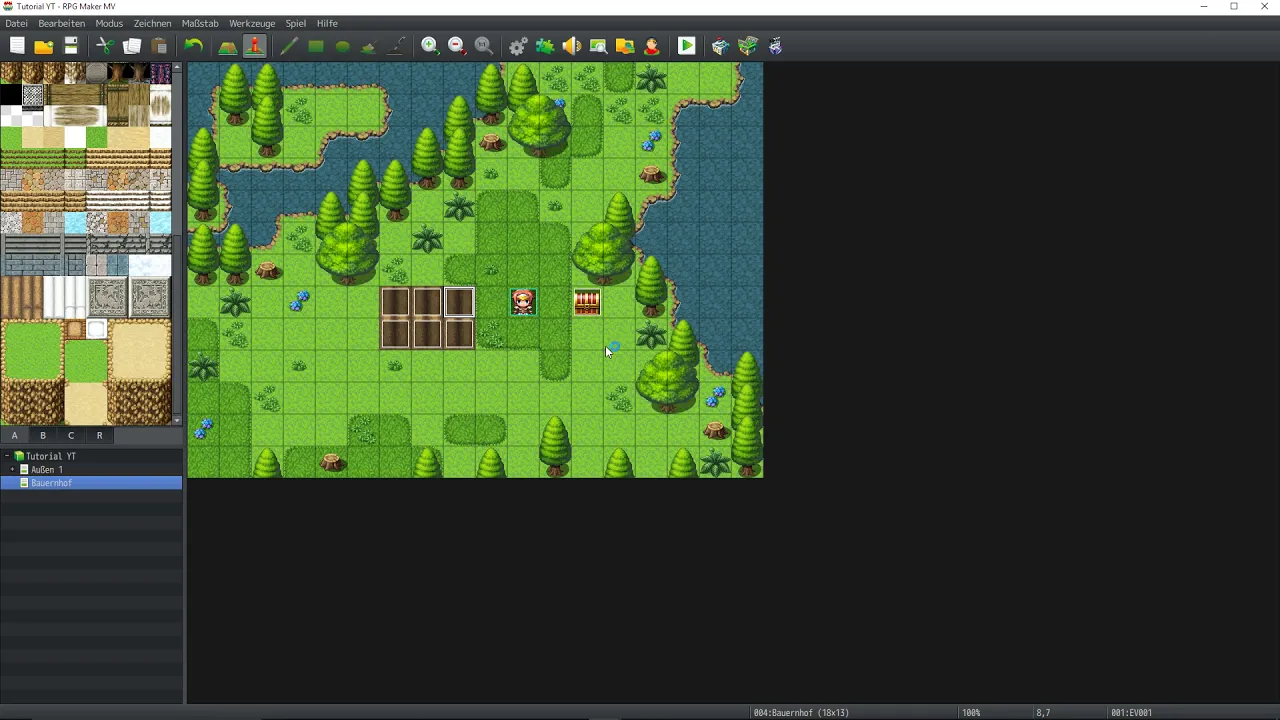This screenshot has height=720, width=1280.
Task: Open the Hilfe menu
Action: (327, 23)
